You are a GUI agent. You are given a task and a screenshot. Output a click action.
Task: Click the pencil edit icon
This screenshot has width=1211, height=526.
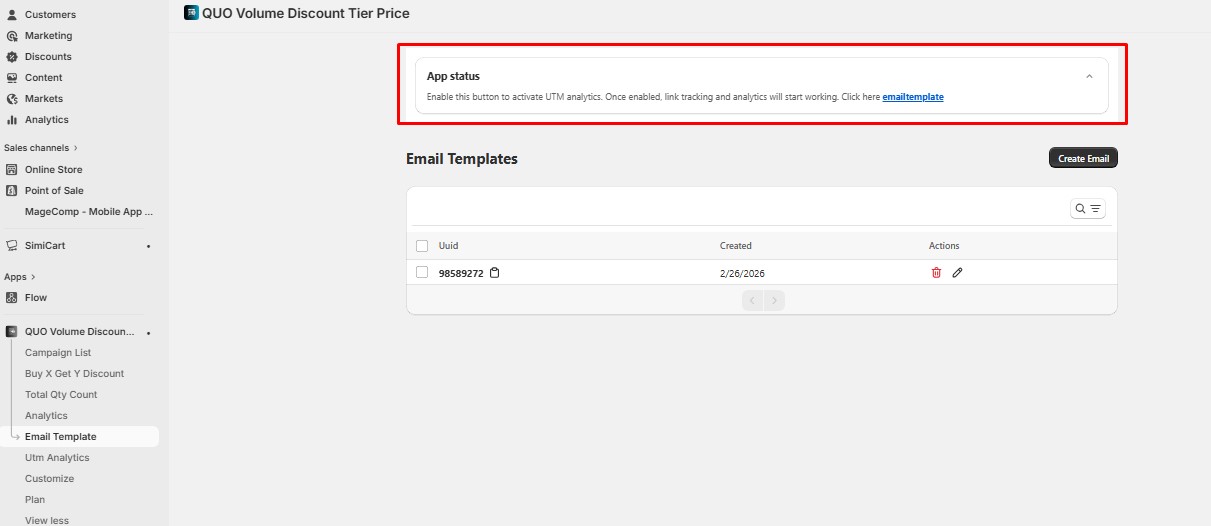click(957, 272)
